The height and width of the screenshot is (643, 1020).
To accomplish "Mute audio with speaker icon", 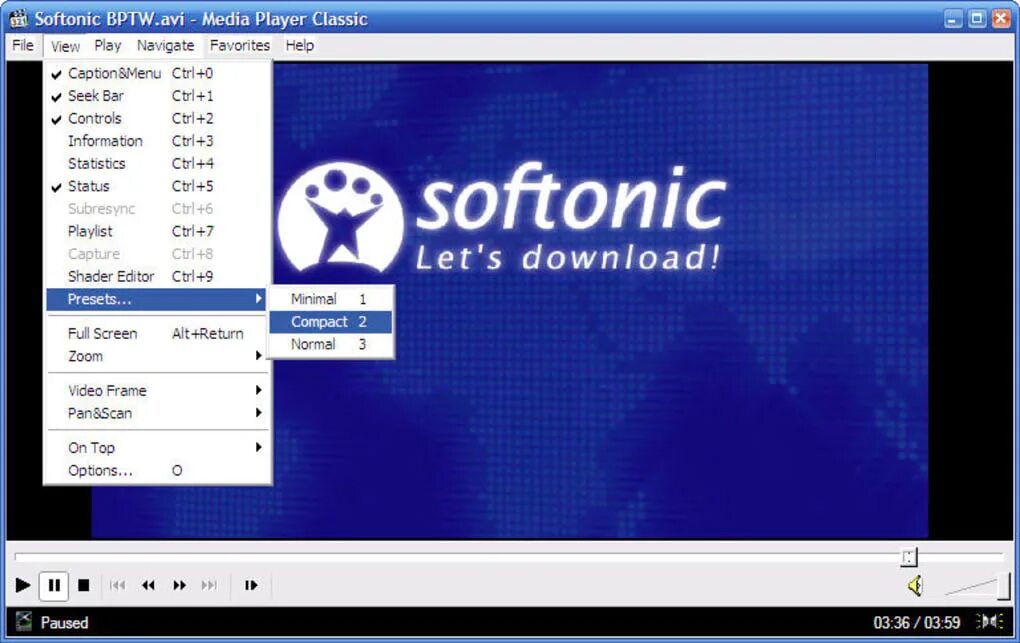I will (915, 586).
